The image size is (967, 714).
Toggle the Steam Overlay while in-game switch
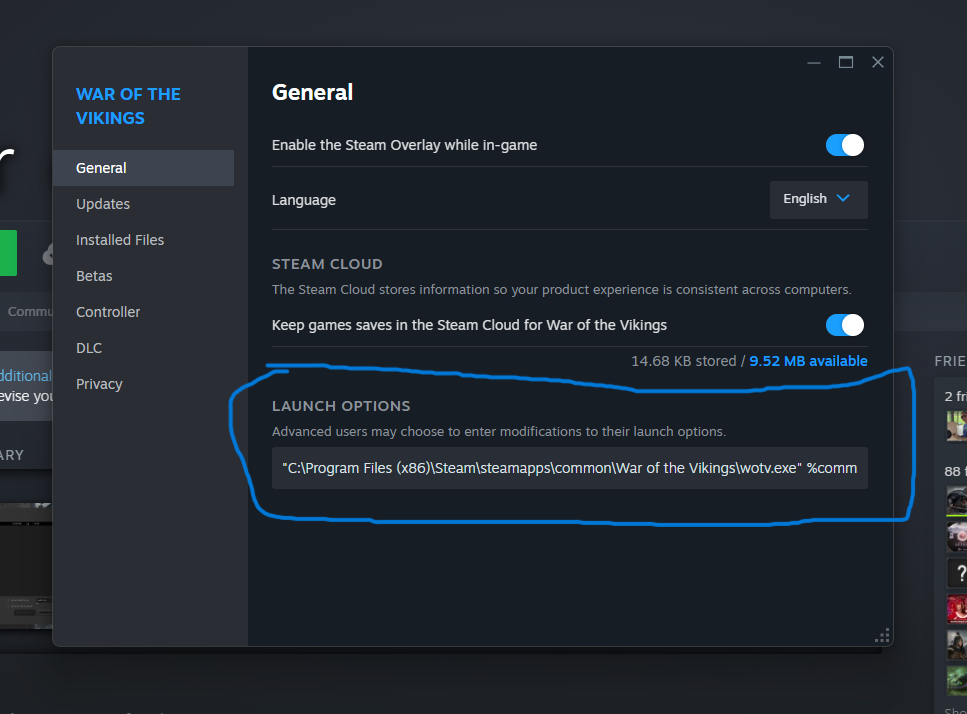click(x=845, y=145)
